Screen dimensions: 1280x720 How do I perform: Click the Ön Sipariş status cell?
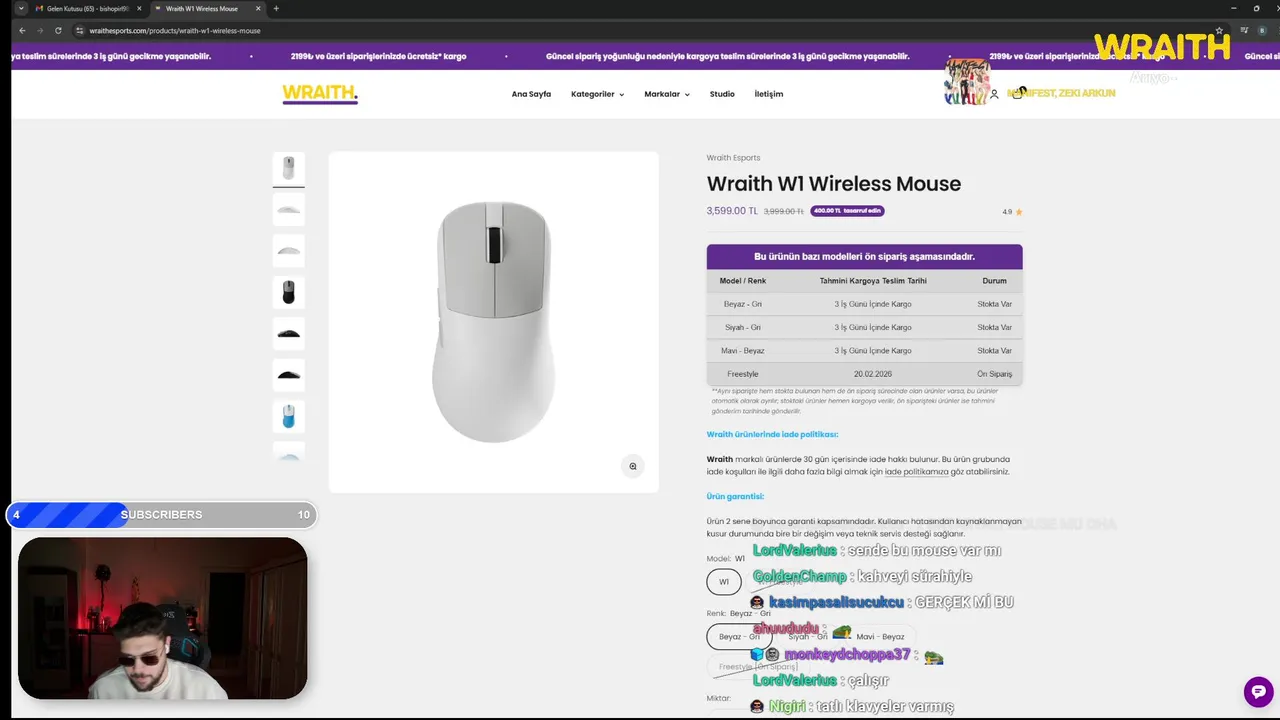[x=994, y=374]
